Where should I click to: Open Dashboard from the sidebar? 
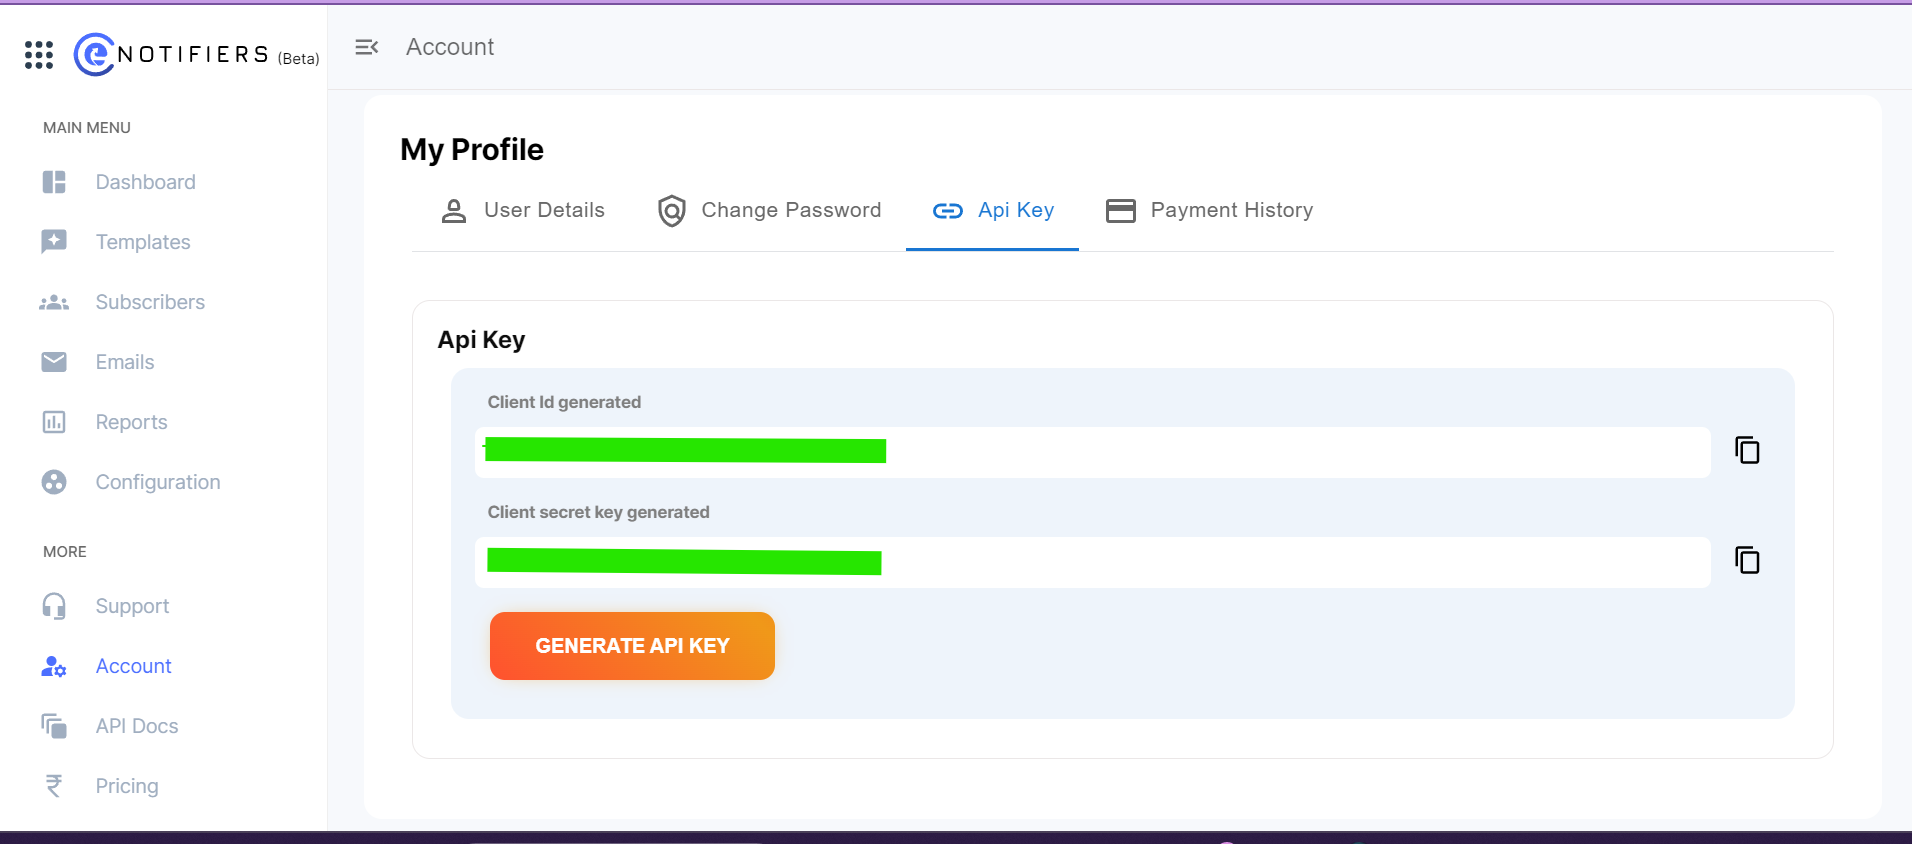[145, 182]
